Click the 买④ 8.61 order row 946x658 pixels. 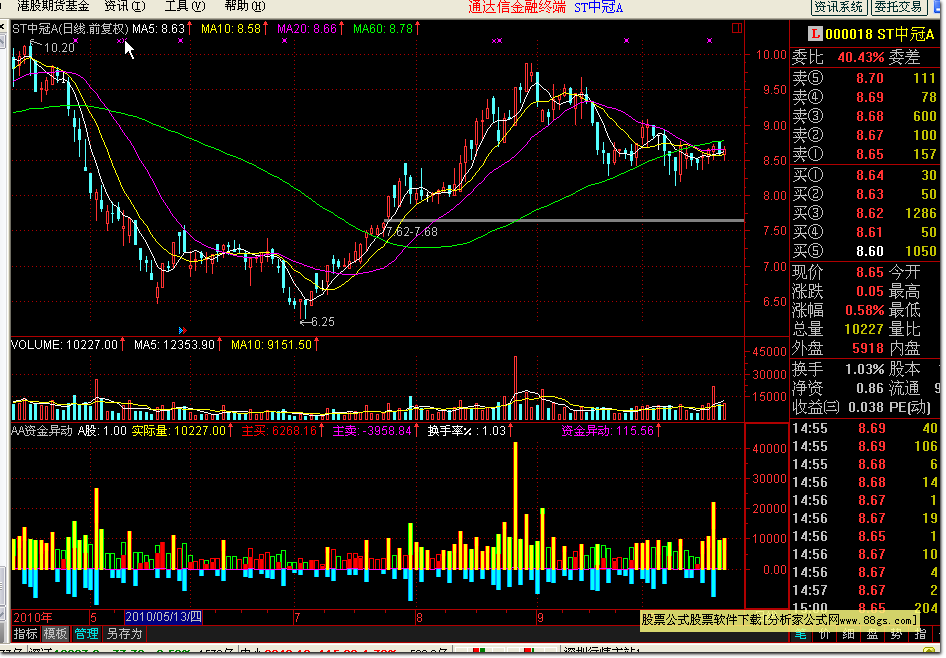[x=865, y=232]
